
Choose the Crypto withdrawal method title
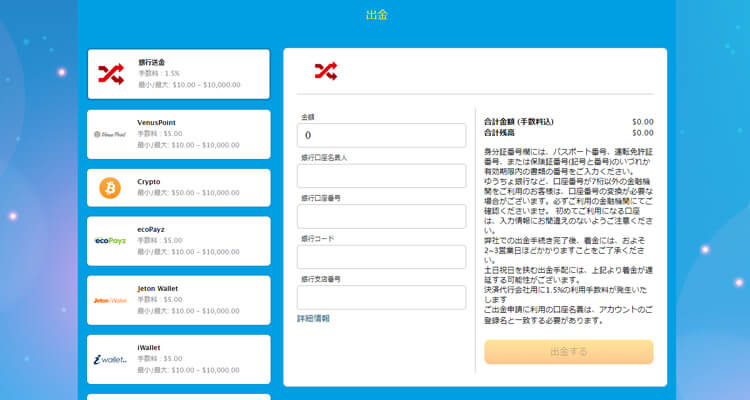coord(149,182)
